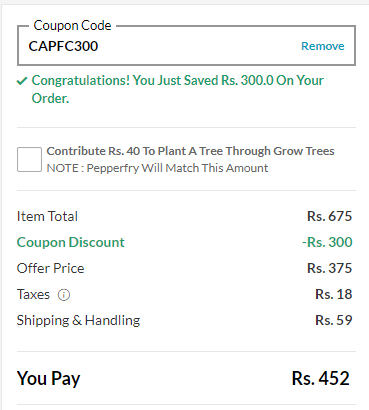Tick the Grow Trees contribution checkbox
Viewport: 369px width, 410px height.
point(29,159)
